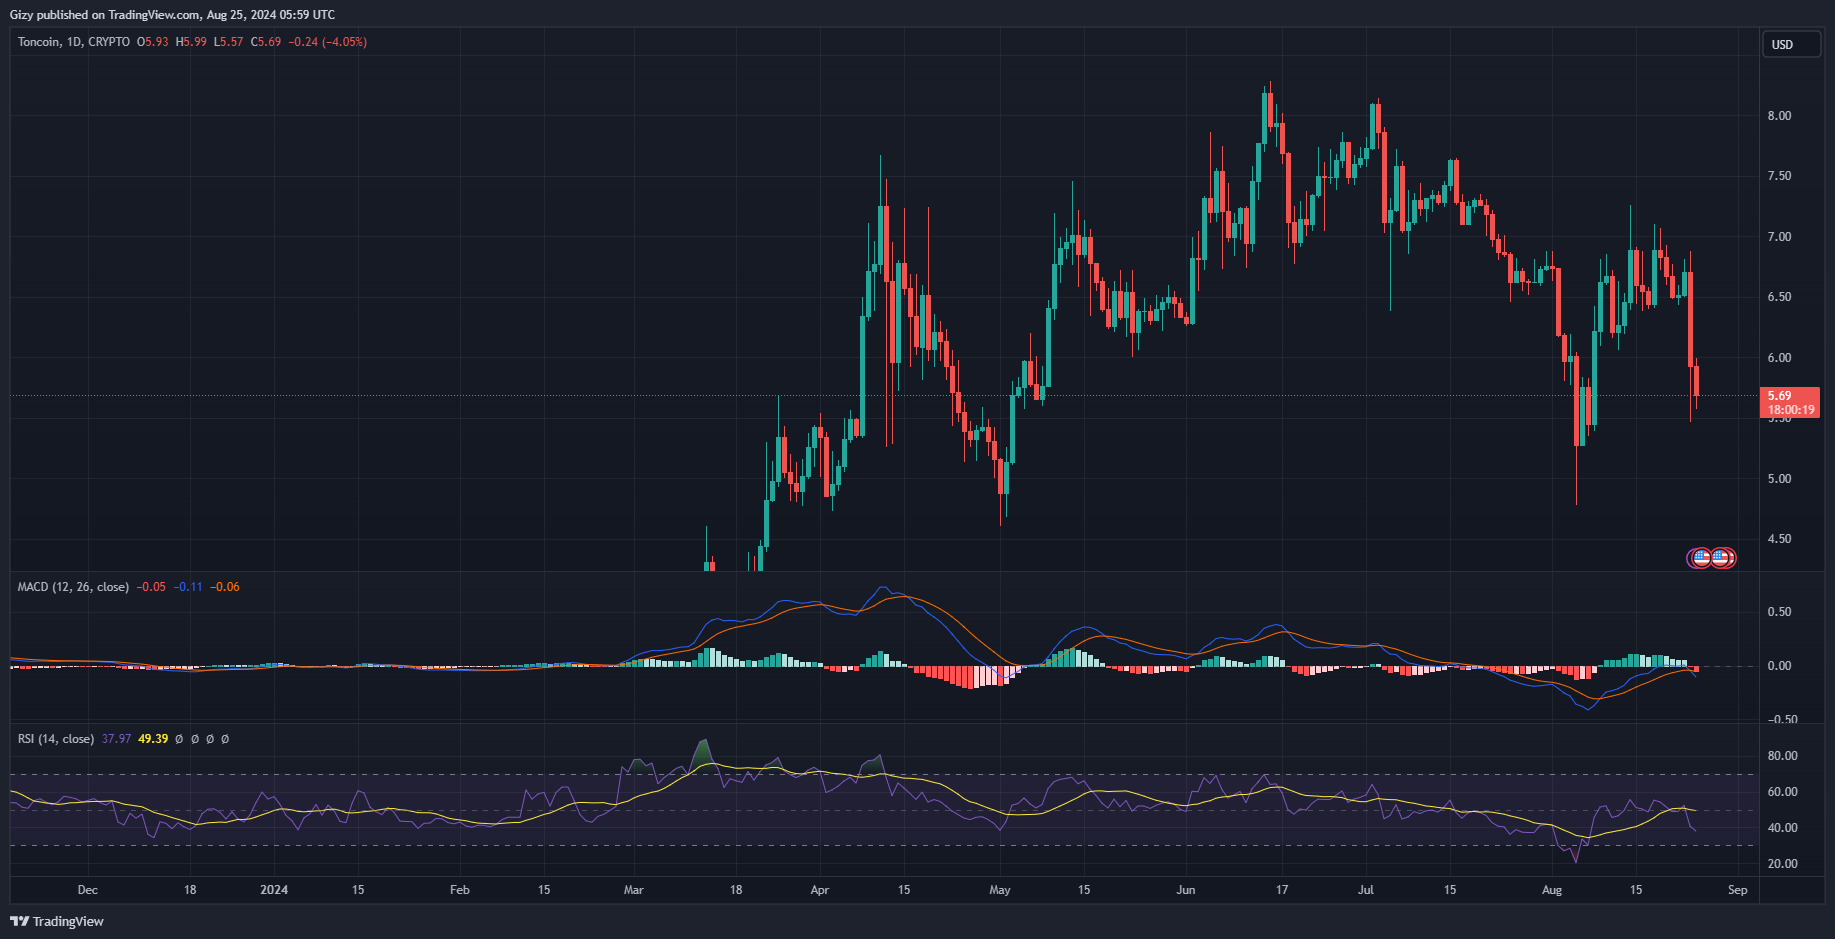The height and width of the screenshot is (939, 1835).
Task: Click the 6.50 price axis label
Action: point(1779,297)
